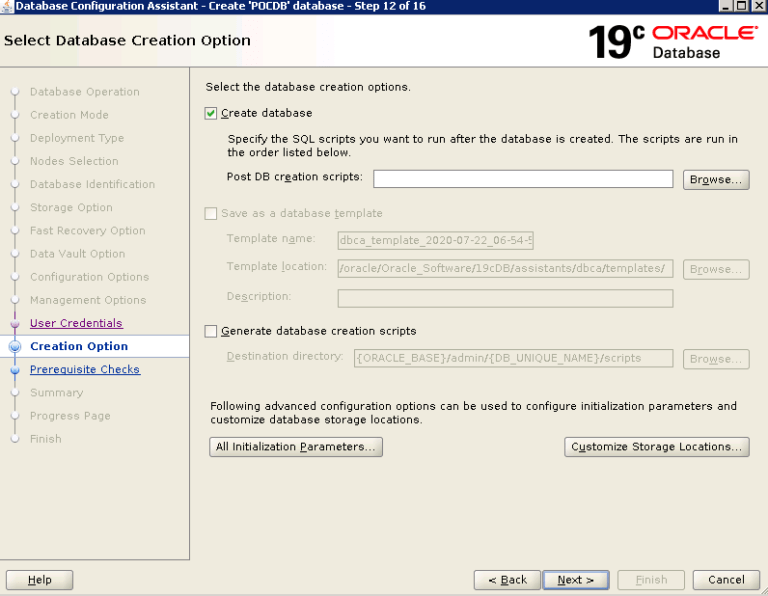Click the step bullet beside Creation Option
This screenshot has height=596, width=768.
[x=15, y=347]
